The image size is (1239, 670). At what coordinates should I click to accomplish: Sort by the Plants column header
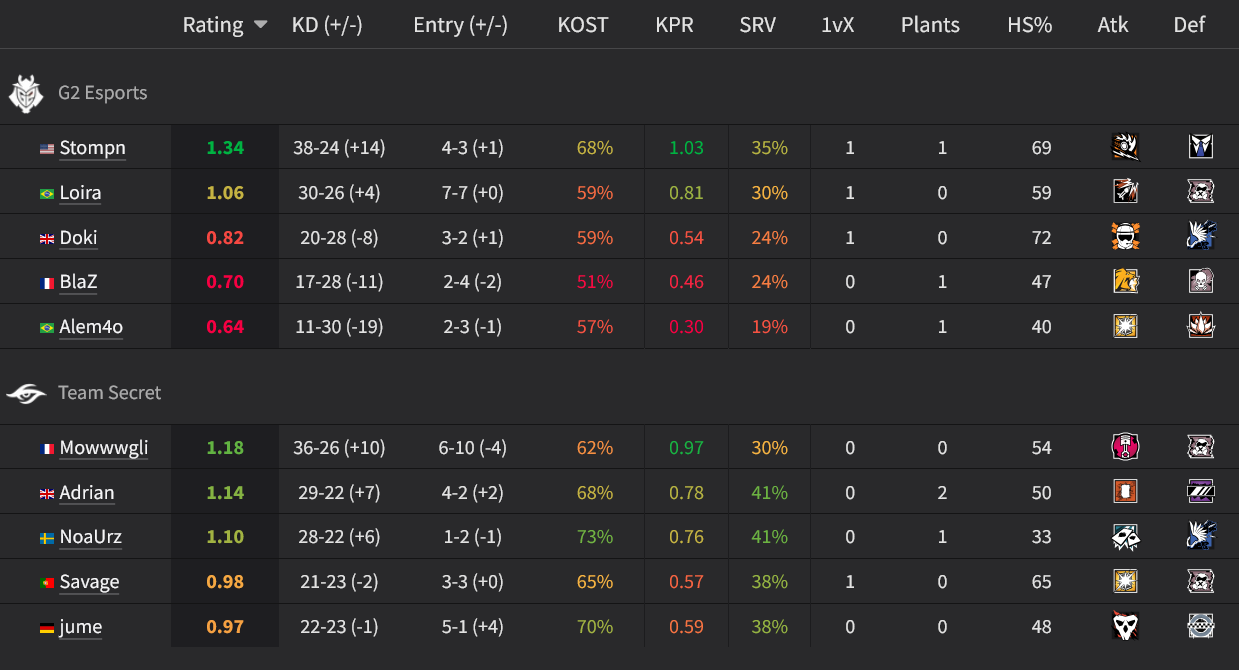[930, 25]
